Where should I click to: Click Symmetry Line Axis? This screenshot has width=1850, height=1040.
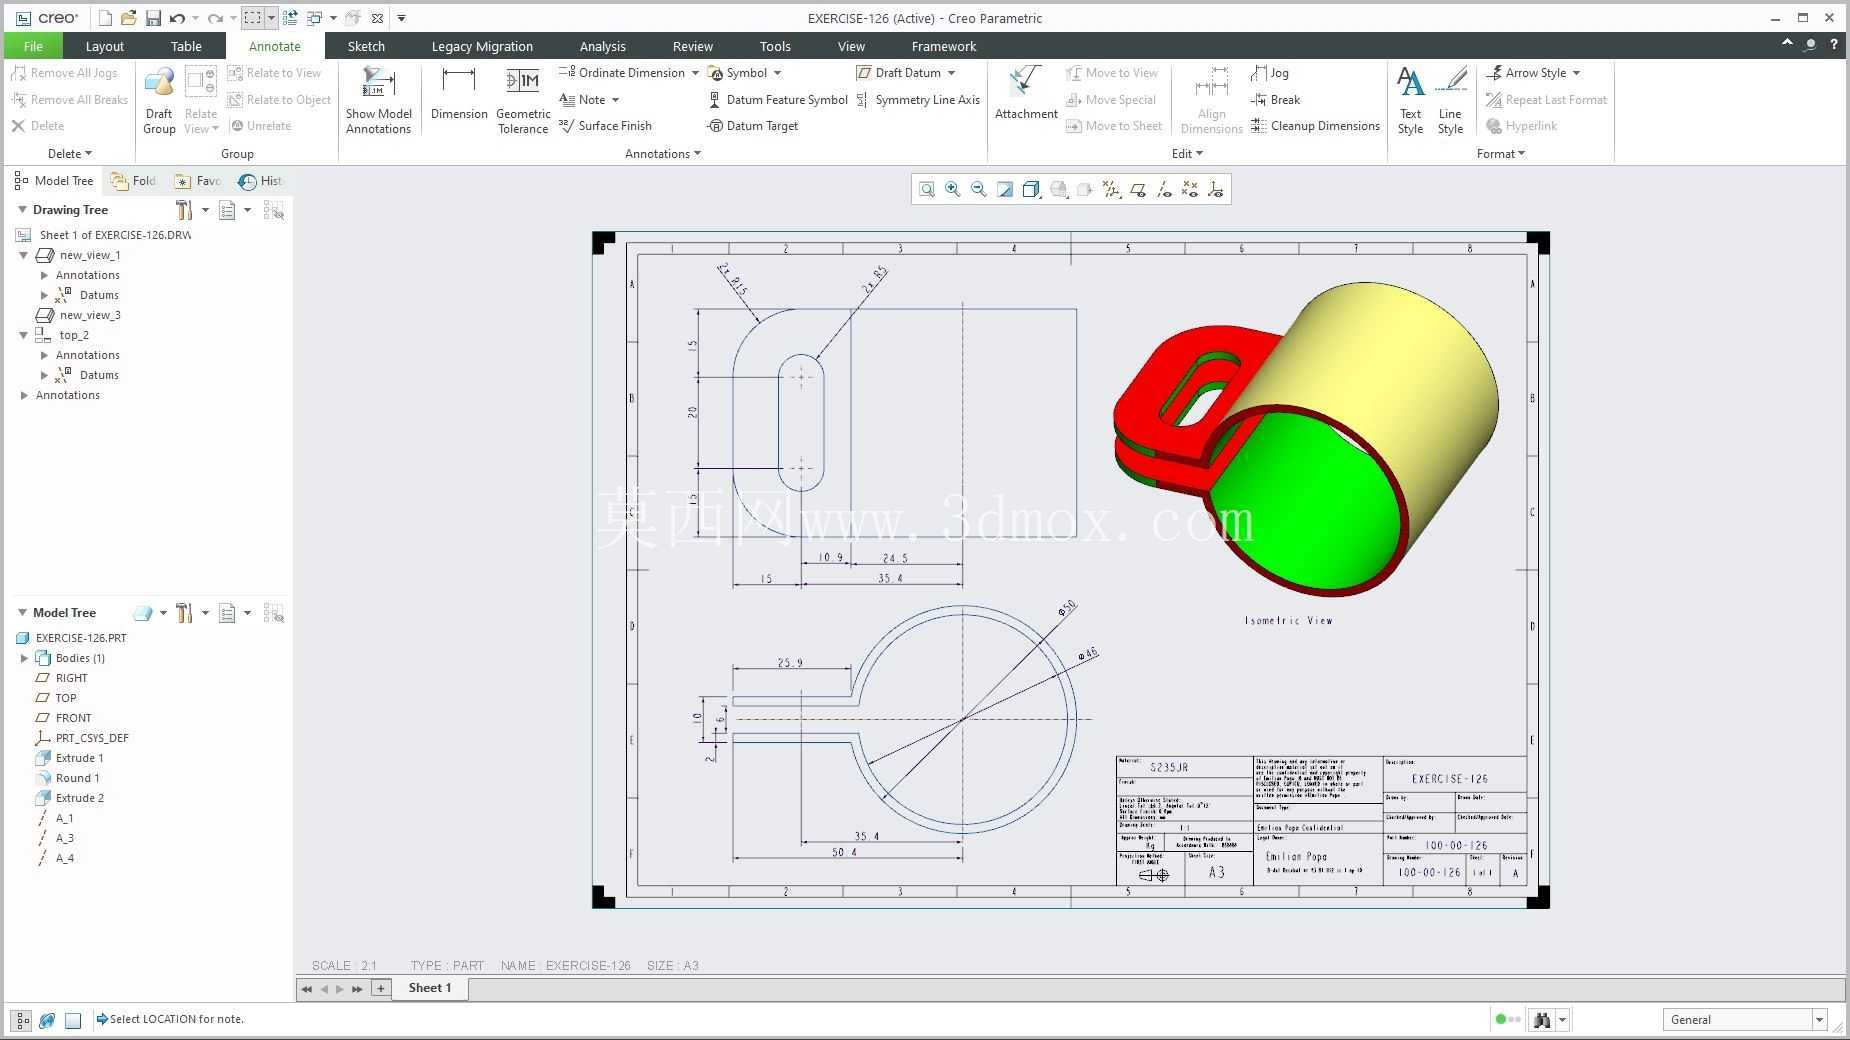[x=918, y=100]
